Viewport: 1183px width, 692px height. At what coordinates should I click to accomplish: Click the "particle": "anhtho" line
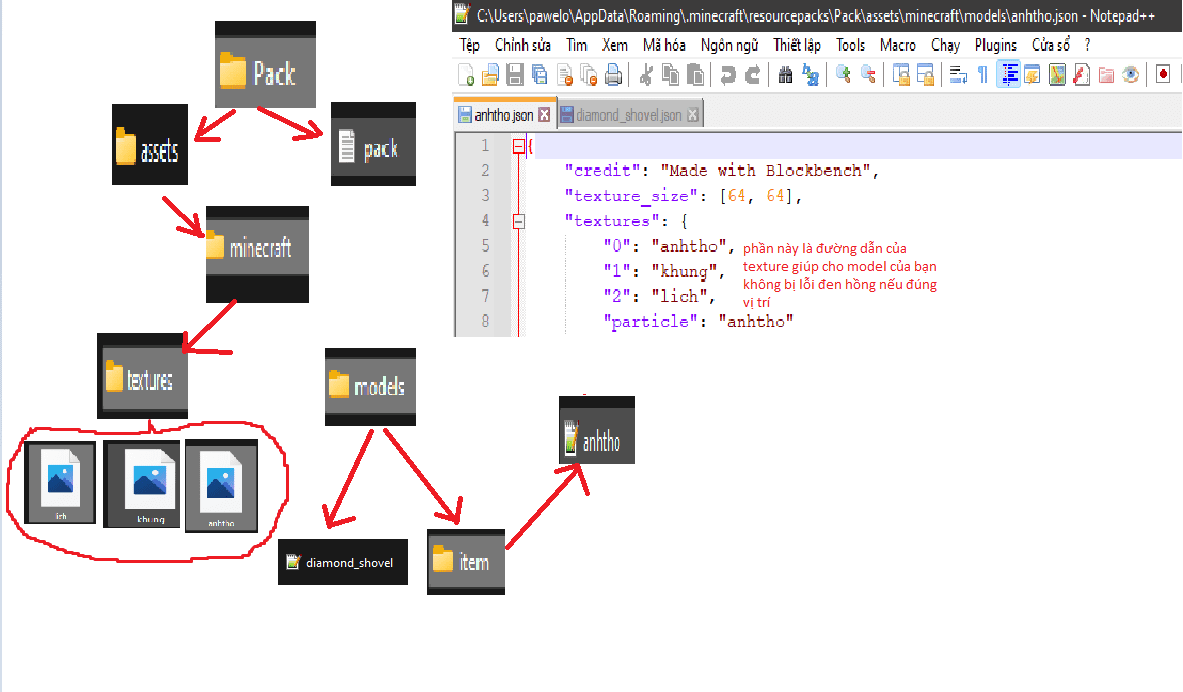698,321
